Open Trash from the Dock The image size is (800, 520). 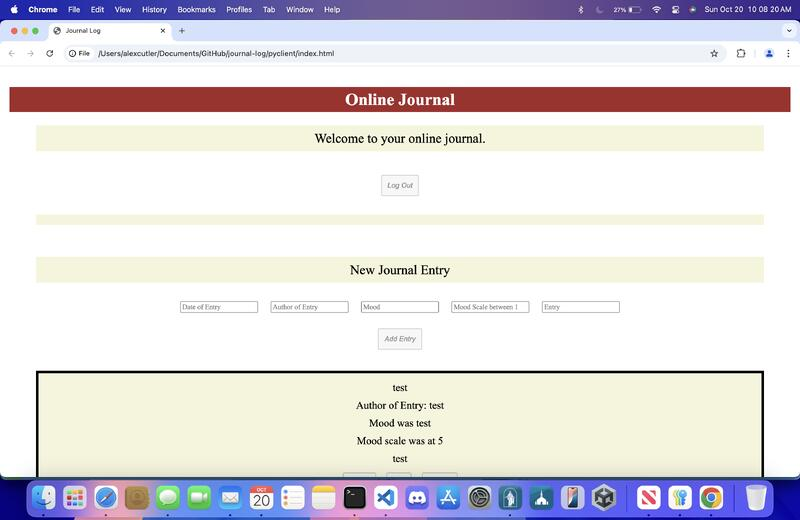[756, 498]
